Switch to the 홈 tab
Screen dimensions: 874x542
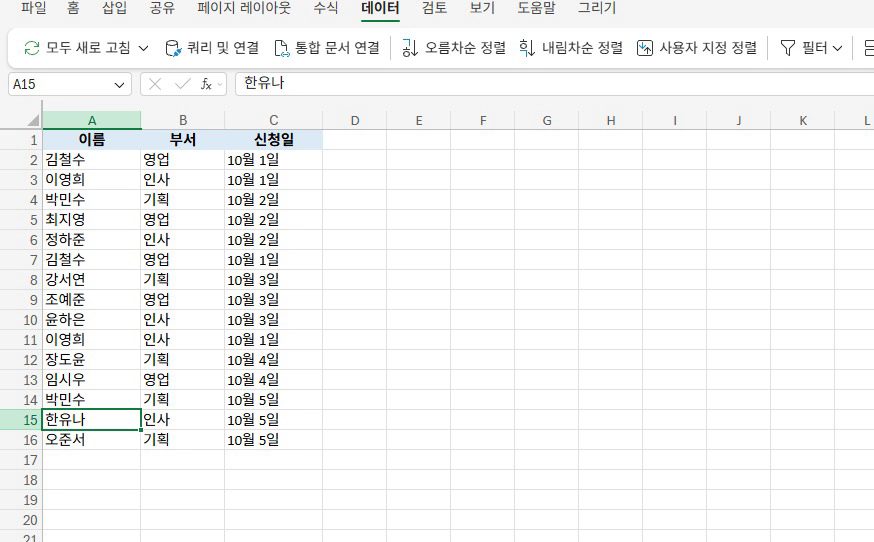coord(73,8)
